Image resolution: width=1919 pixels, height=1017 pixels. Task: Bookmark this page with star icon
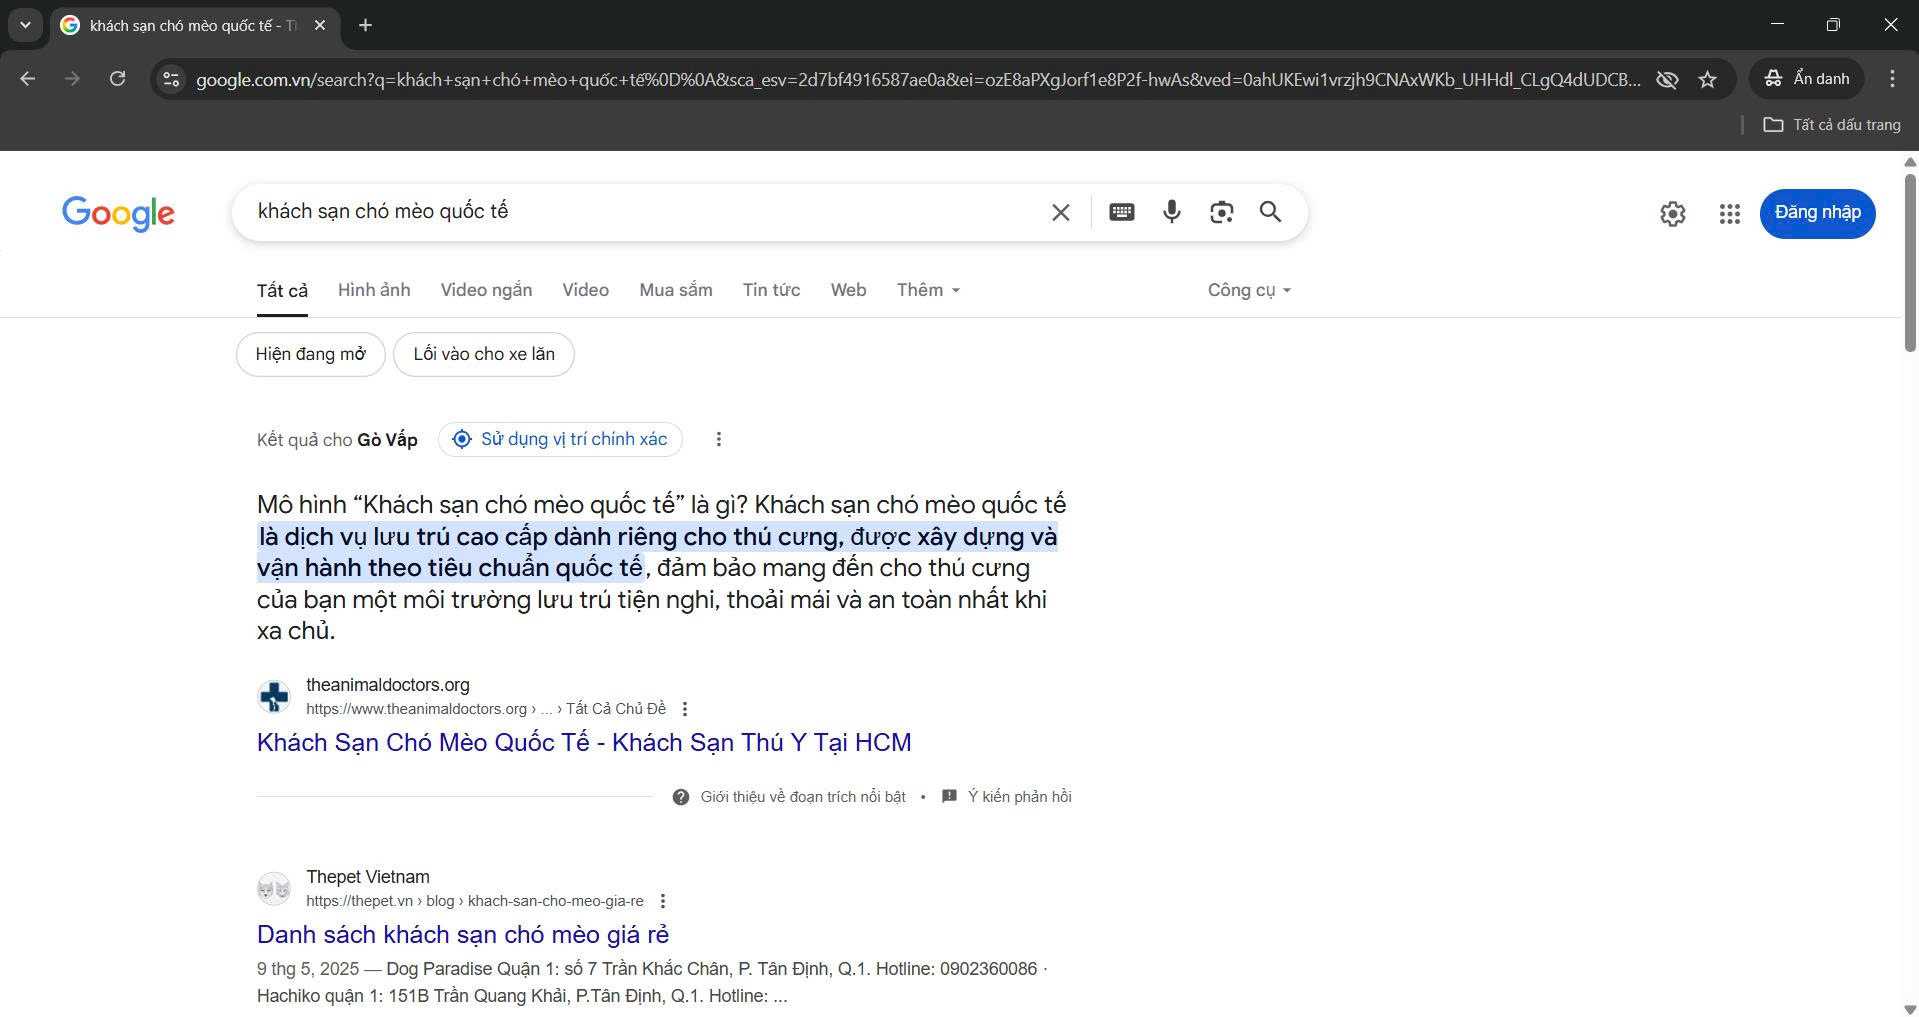[x=1708, y=79]
